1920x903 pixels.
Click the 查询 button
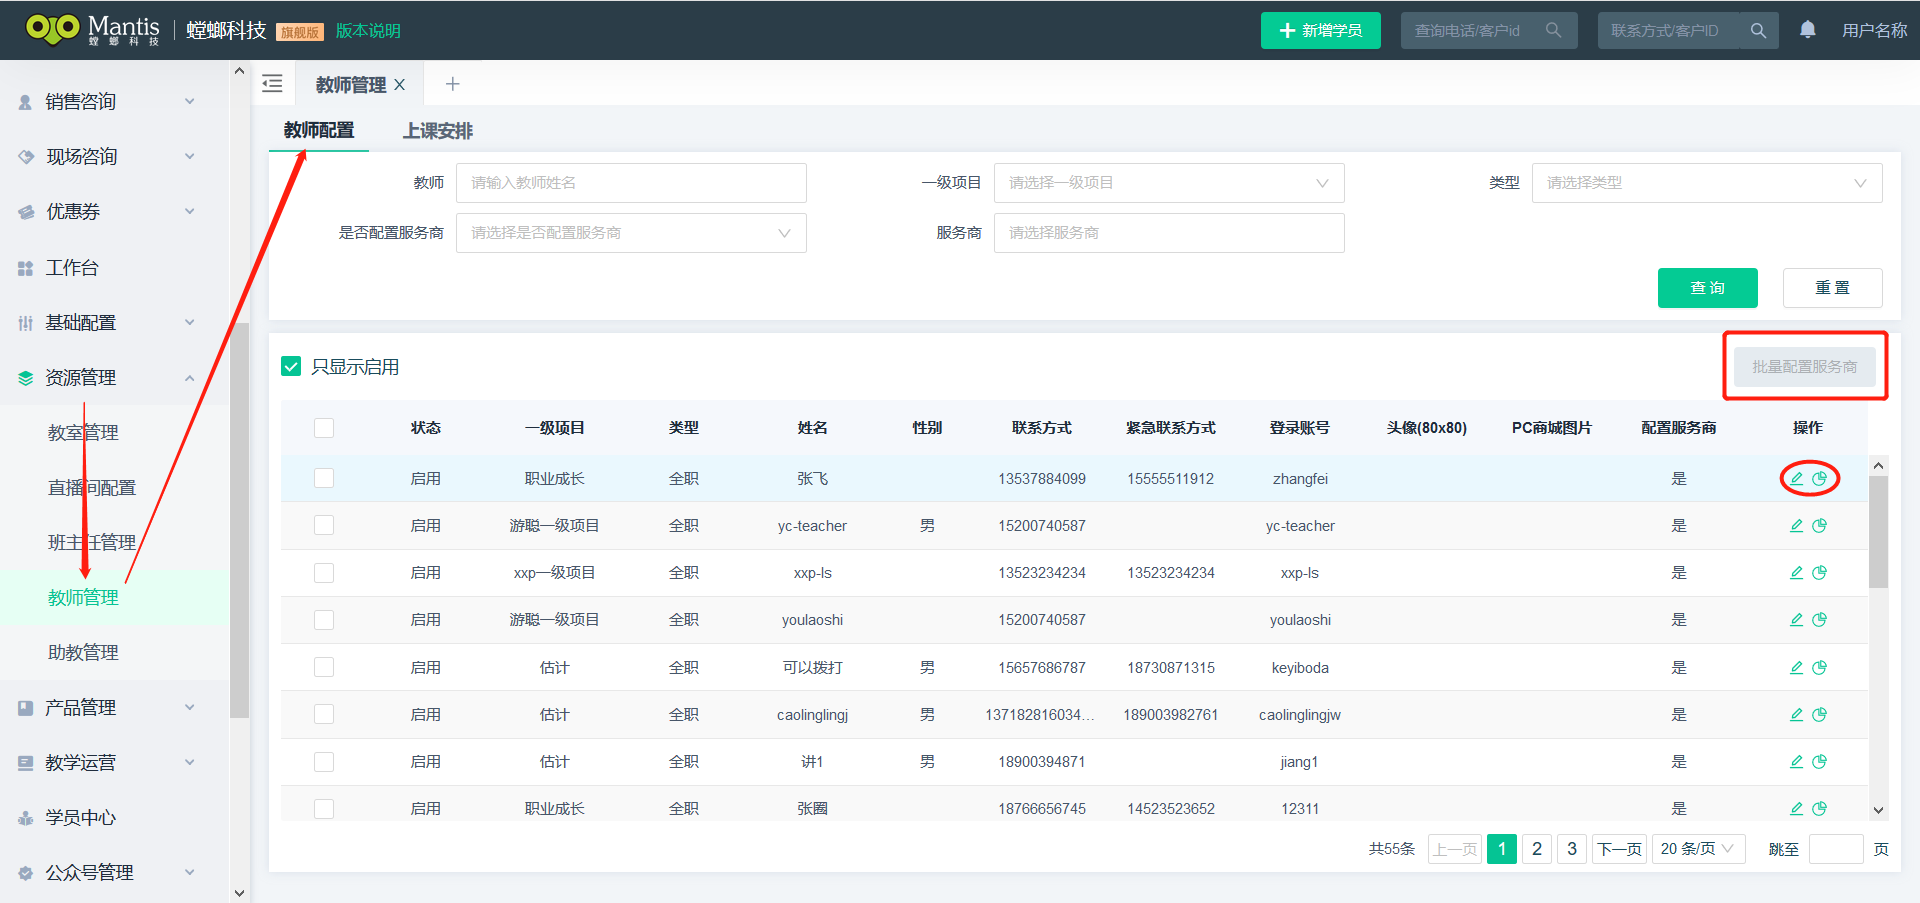(x=1707, y=288)
